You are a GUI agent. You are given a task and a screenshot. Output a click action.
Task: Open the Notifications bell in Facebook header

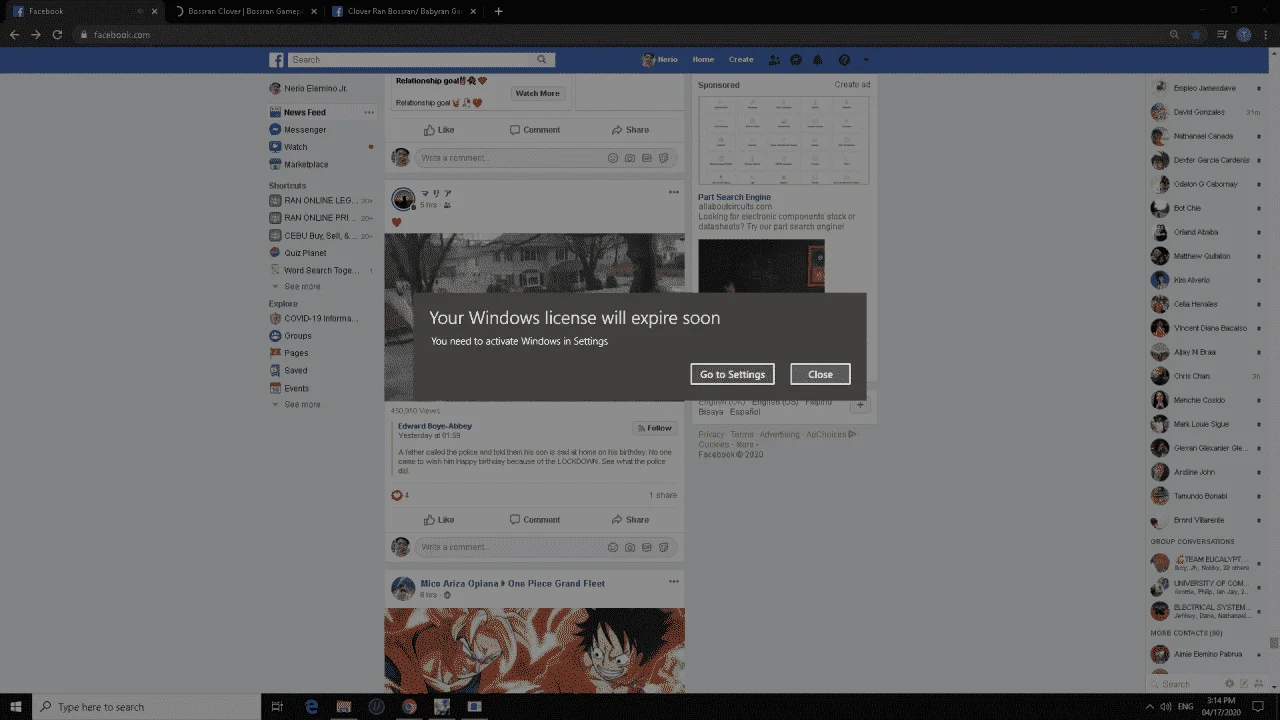coord(818,60)
